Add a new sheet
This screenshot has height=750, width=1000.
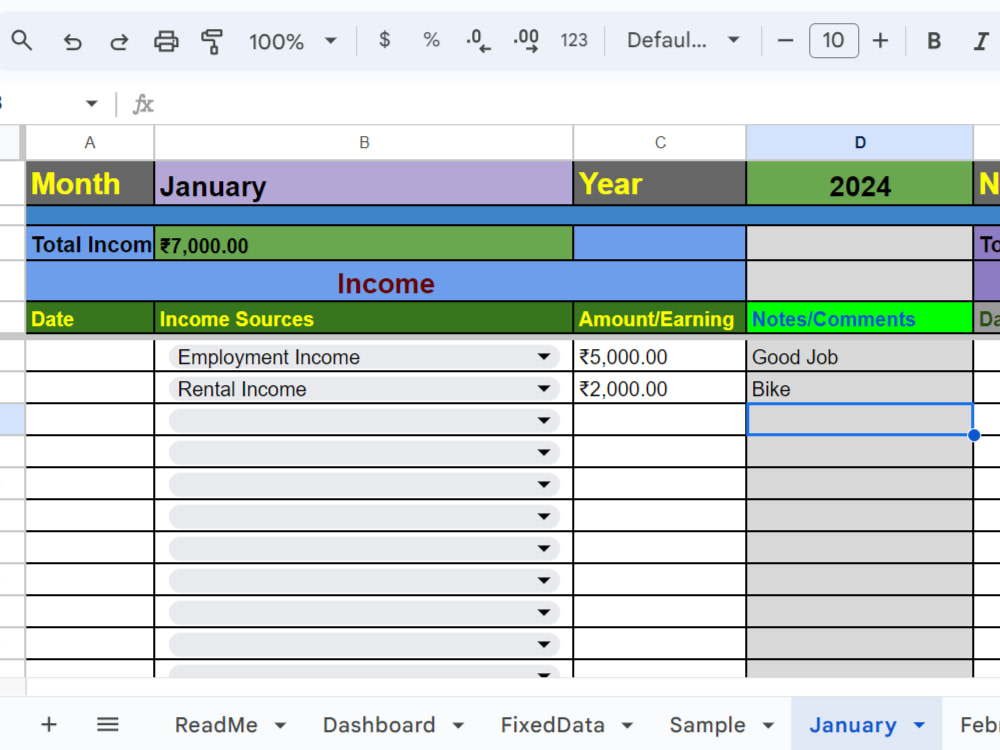48,724
